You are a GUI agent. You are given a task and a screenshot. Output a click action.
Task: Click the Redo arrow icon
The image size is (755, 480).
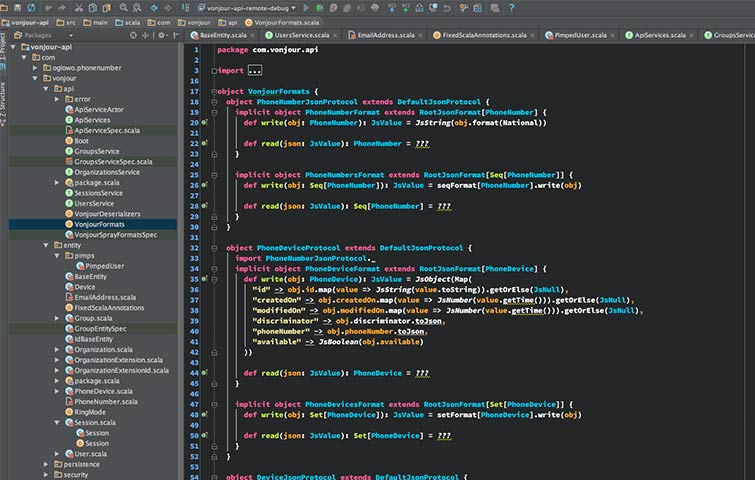point(62,8)
